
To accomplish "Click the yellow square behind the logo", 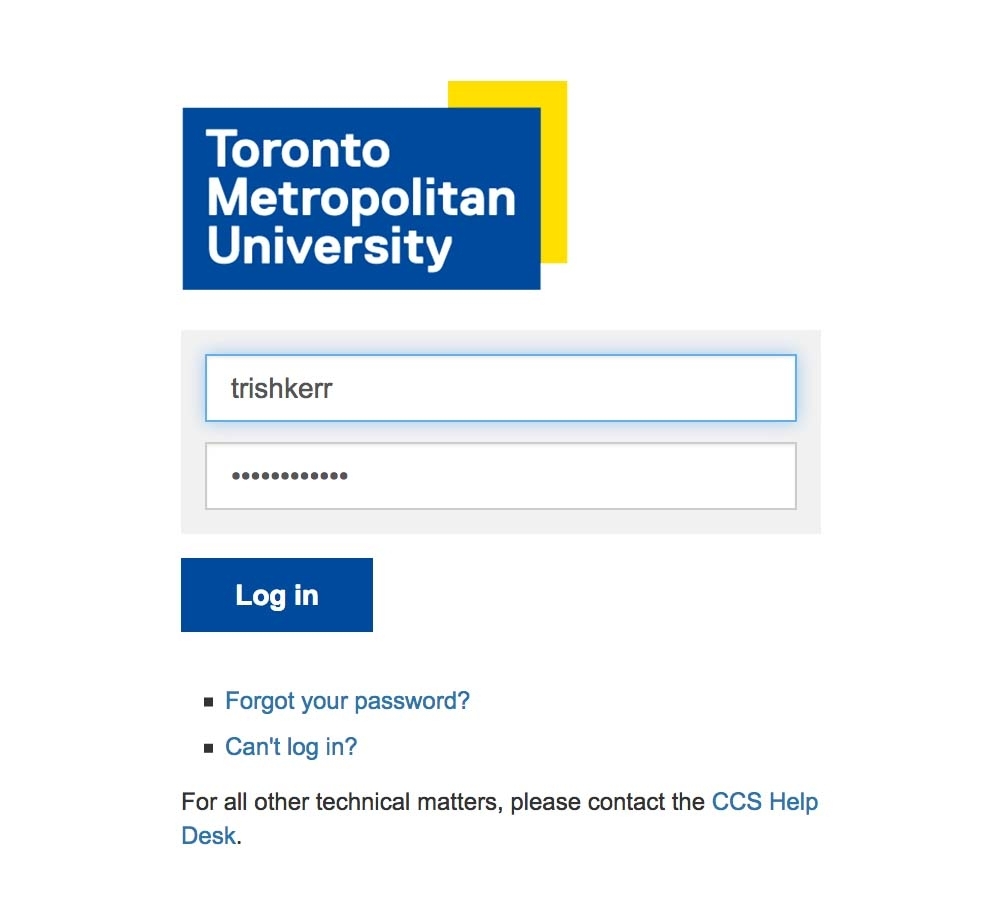I will tap(554, 170).
